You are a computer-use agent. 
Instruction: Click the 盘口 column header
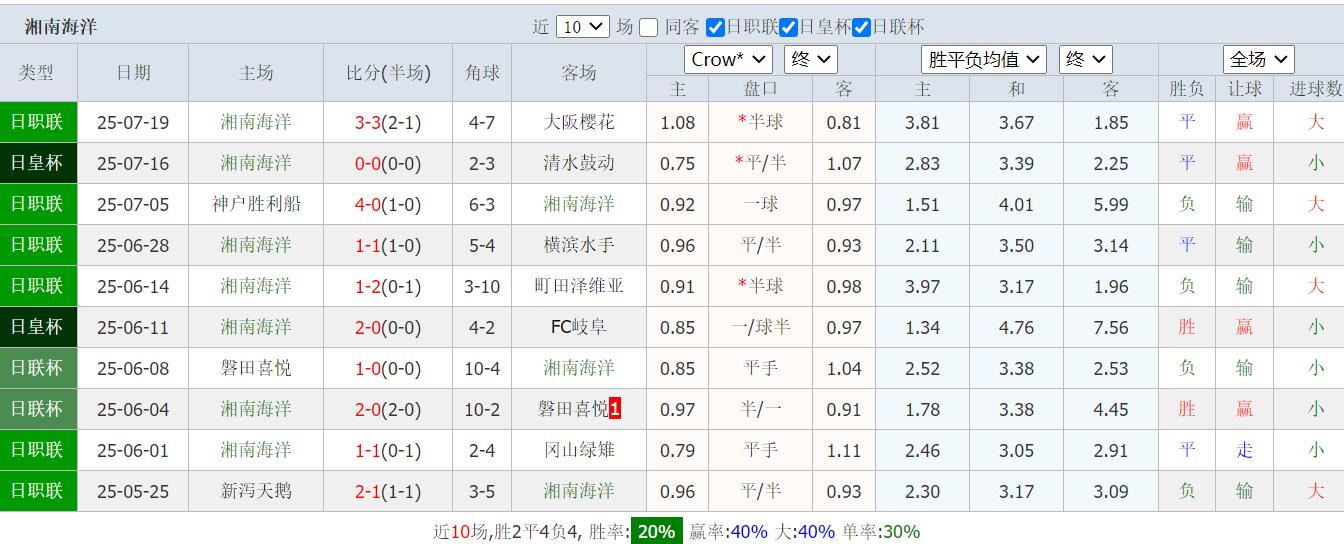(761, 89)
